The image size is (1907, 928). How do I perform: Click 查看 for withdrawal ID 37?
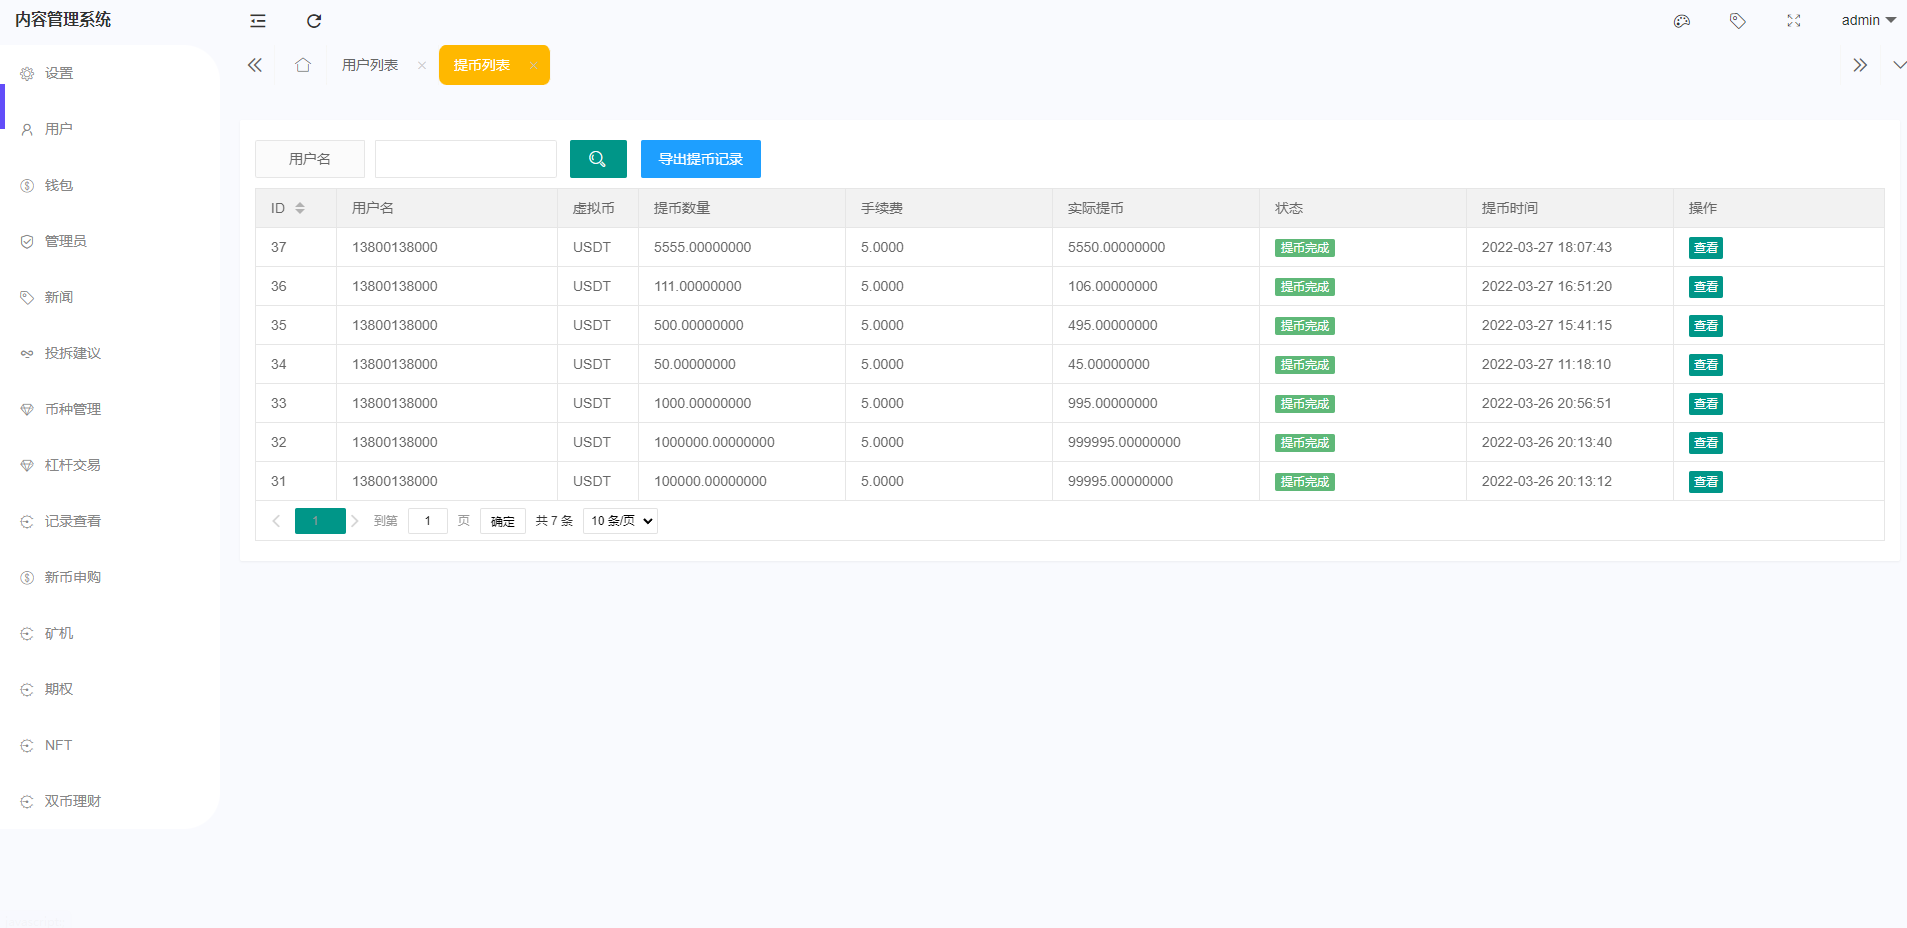pyautogui.click(x=1705, y=248)
